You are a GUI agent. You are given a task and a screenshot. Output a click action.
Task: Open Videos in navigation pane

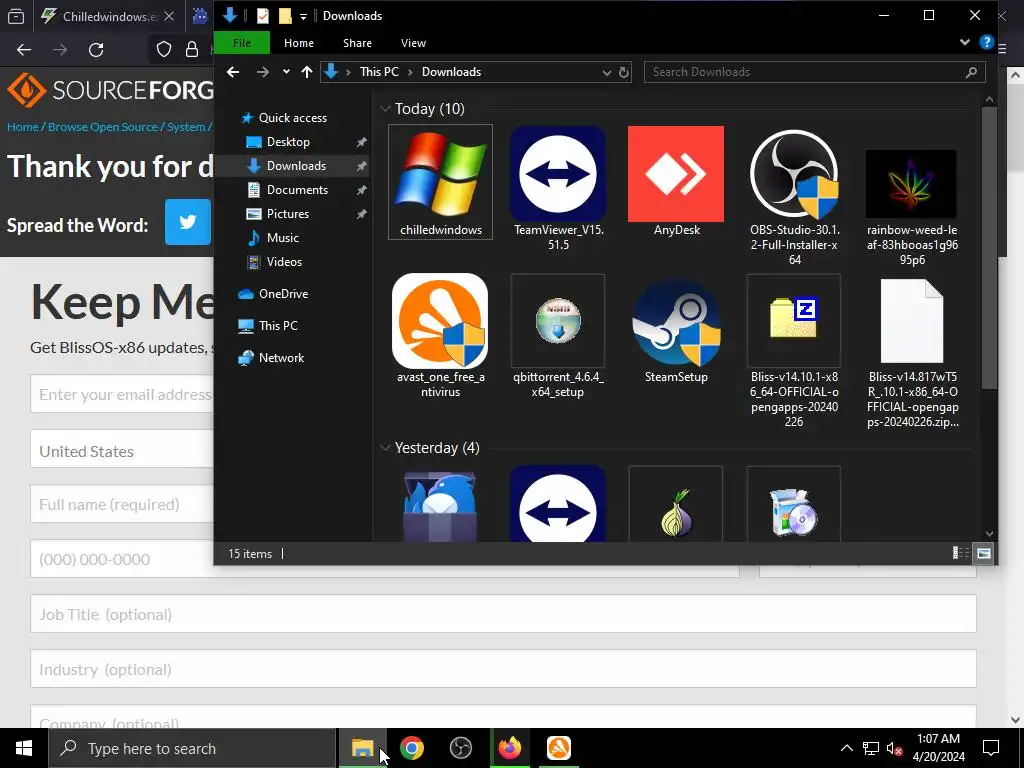point(284,262)
